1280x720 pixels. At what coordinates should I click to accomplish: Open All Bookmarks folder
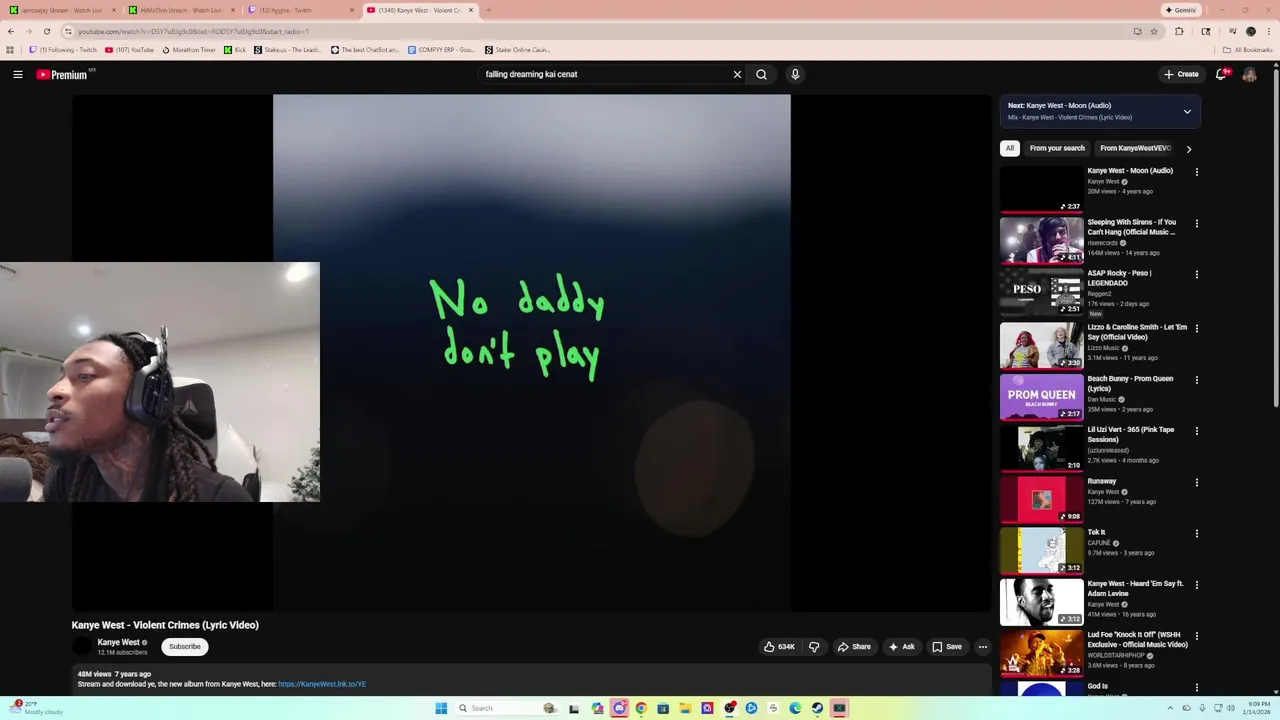pyautogui.click(x=1247, y=50)
